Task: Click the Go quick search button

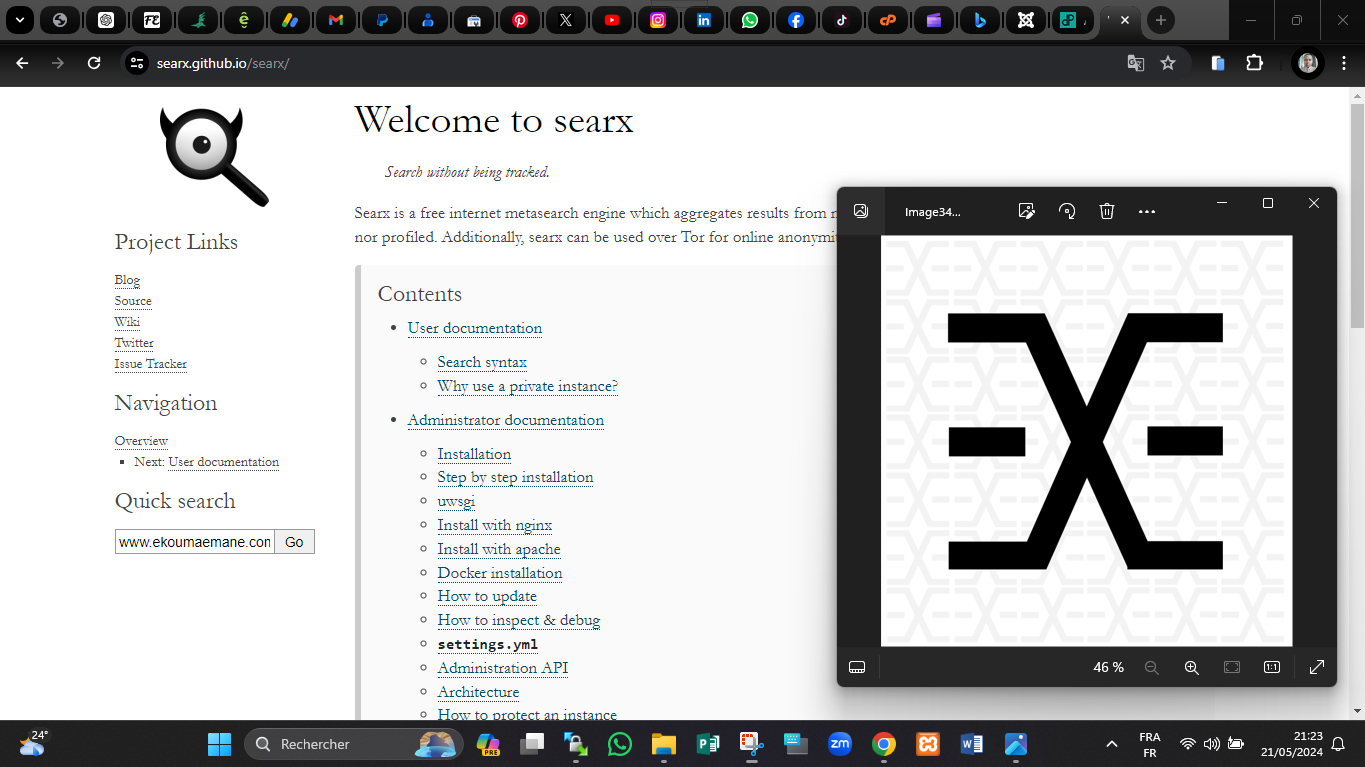Action: click(294, 542)
